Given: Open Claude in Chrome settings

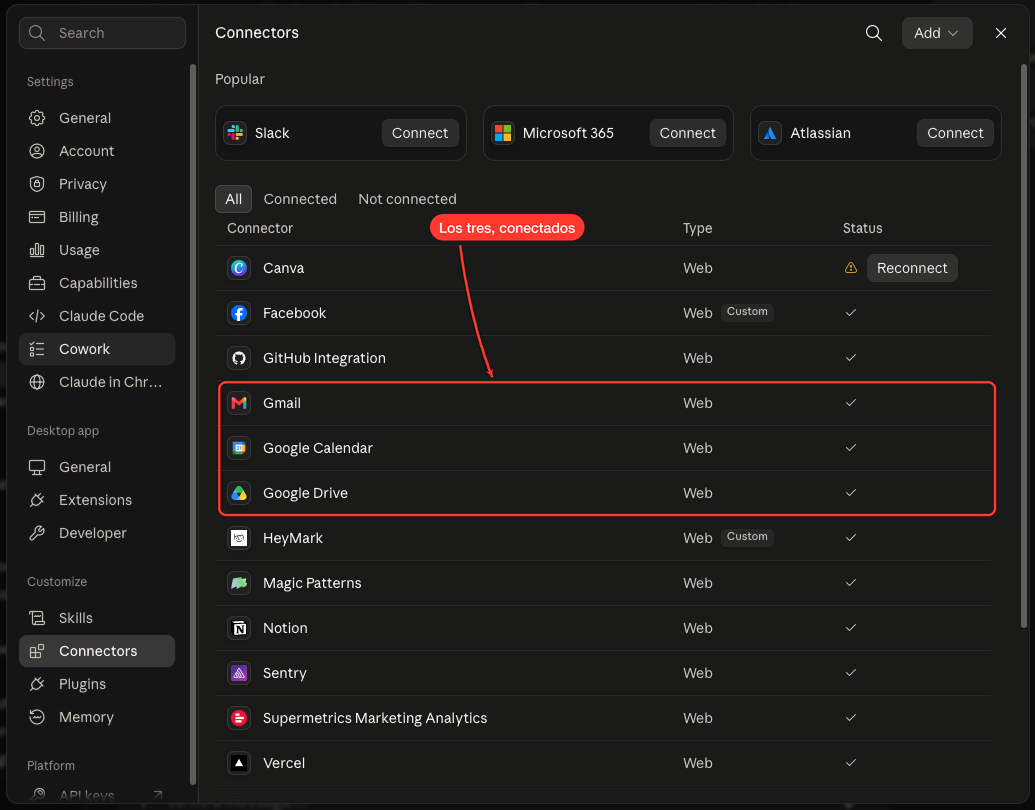Looking at the screenshot, I should pyautogui.click(x=97, y=382).
